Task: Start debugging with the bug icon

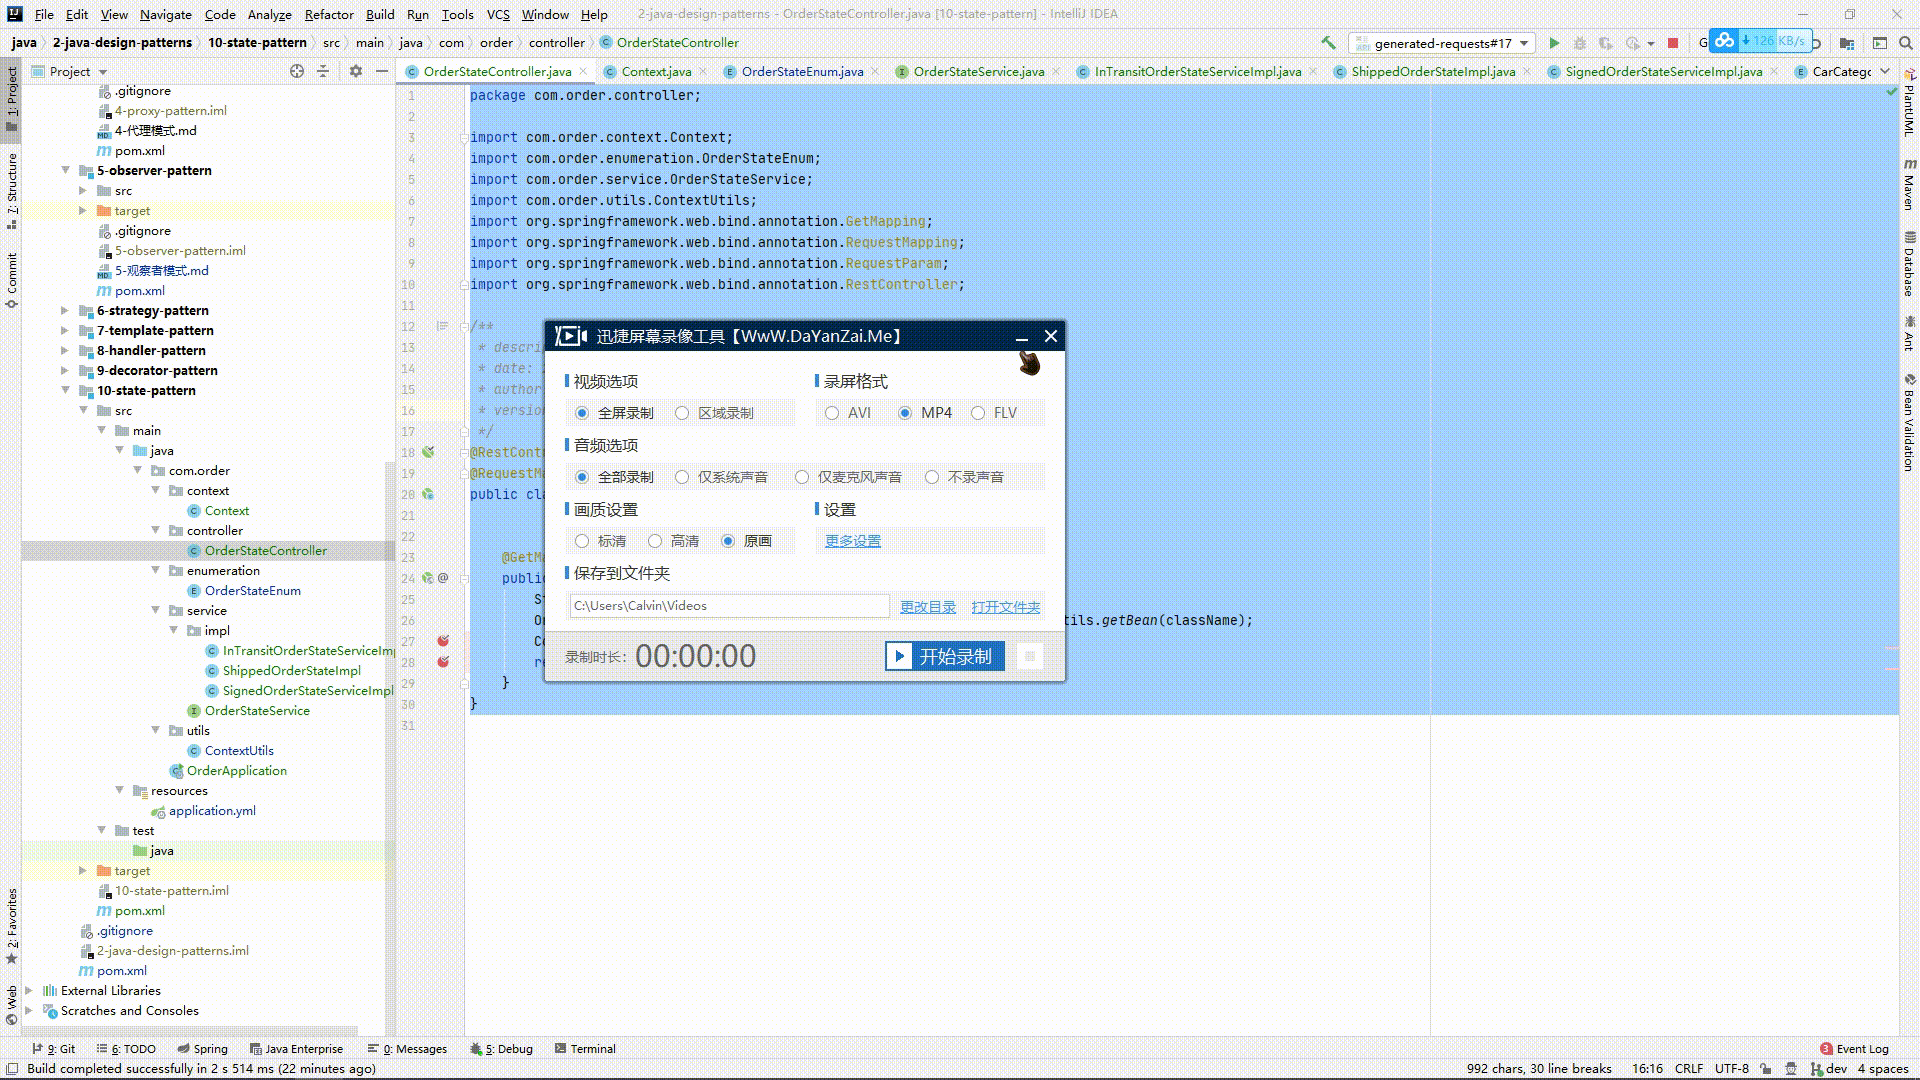Action: pyautogui.click(x=1580, y=43)
